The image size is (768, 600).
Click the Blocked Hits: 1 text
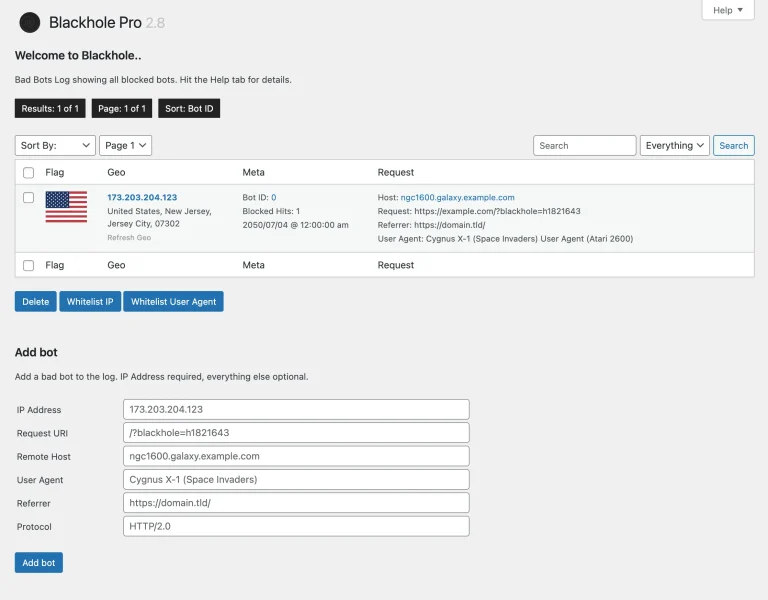click(271, 211)
